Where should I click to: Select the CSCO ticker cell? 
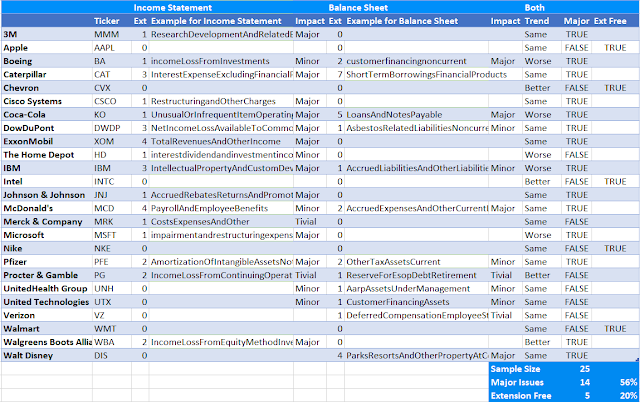coord(112,101)
